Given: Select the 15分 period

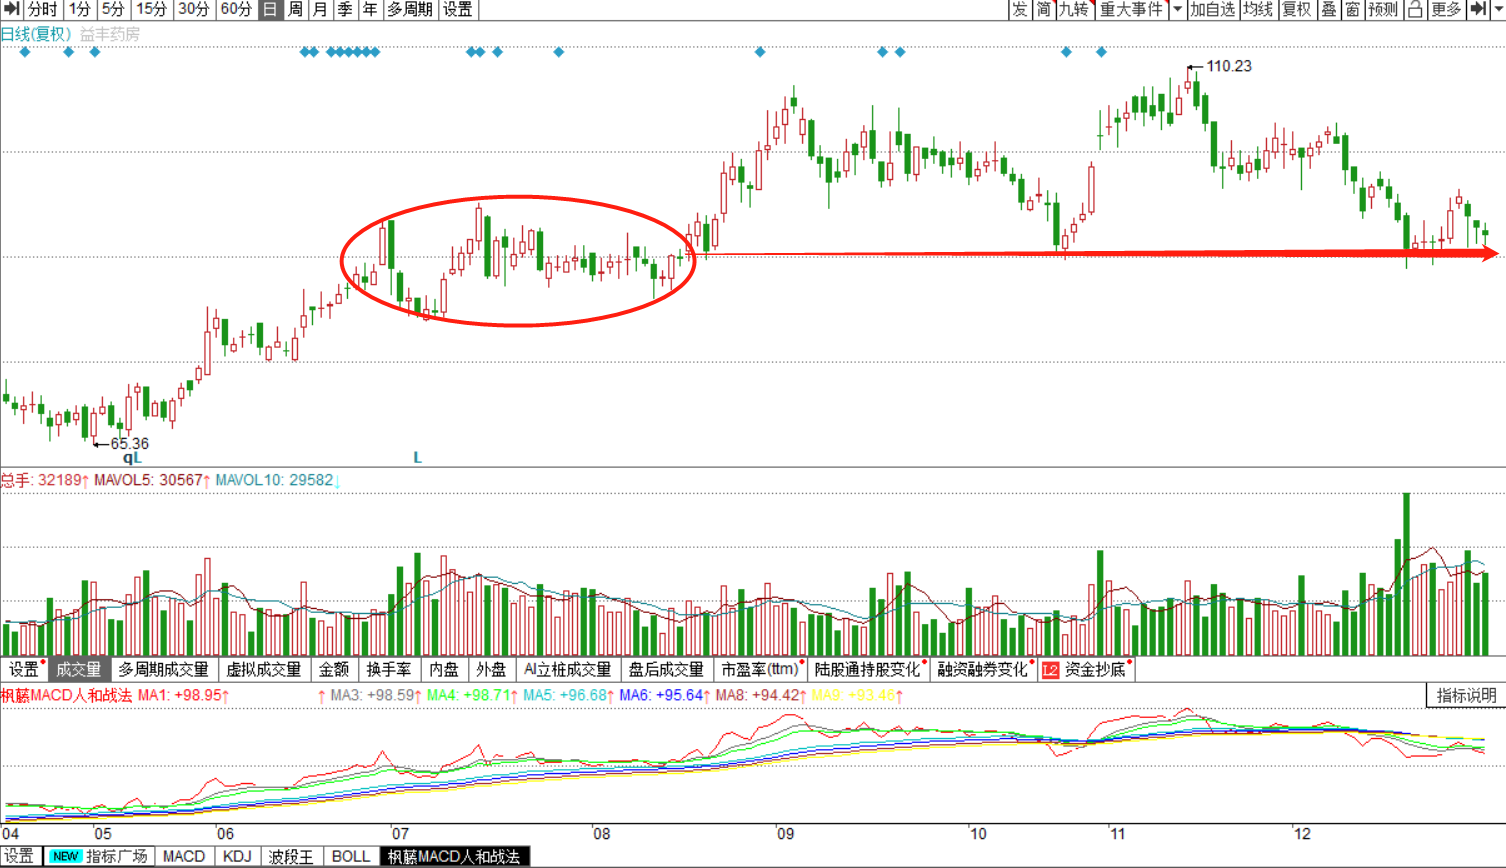Looking at the screenshot, I should pos(151,9).
